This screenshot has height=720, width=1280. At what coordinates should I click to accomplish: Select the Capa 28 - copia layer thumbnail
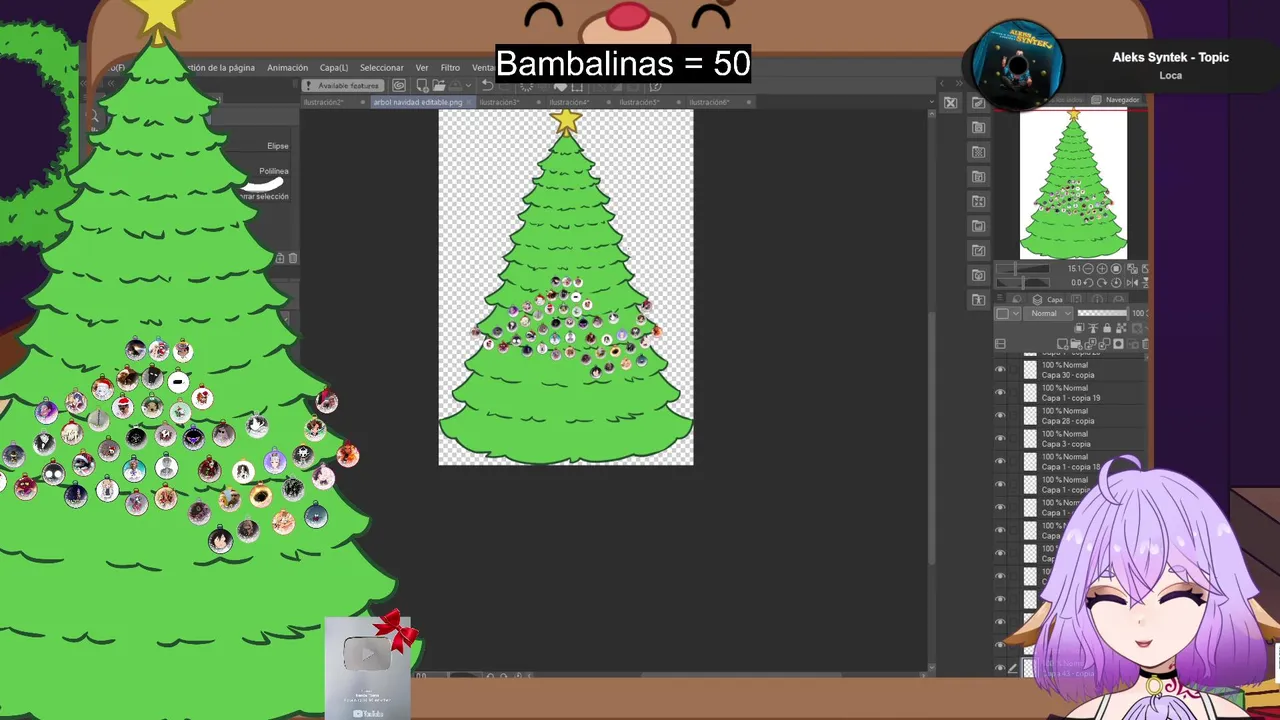tap(1030, 416)
